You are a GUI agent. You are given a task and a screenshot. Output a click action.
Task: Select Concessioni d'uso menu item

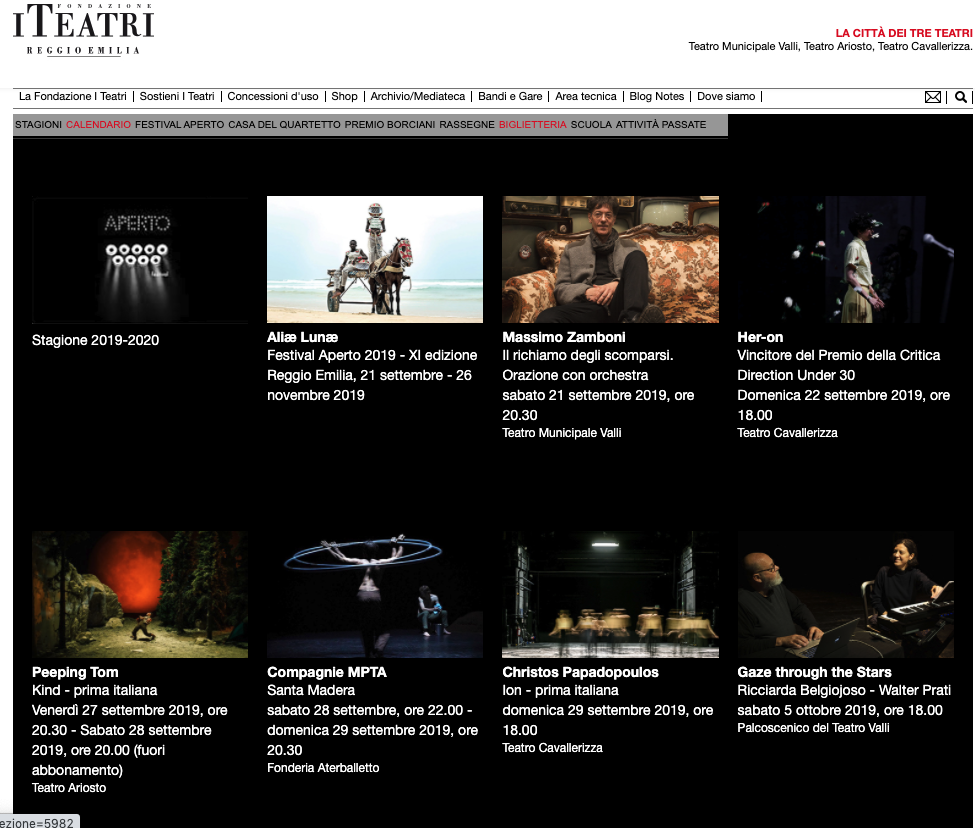coord(272,96)
